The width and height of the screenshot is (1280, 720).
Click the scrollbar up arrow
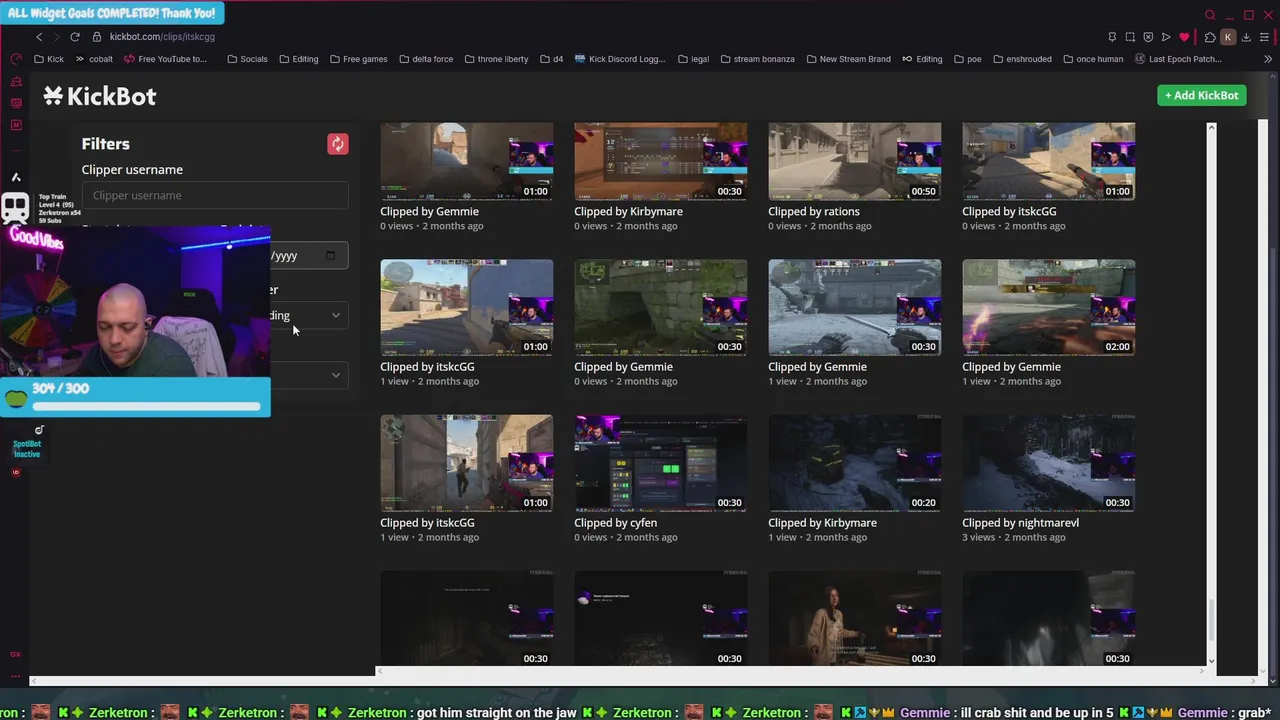pyautogui.click(x=1211, y=127)
